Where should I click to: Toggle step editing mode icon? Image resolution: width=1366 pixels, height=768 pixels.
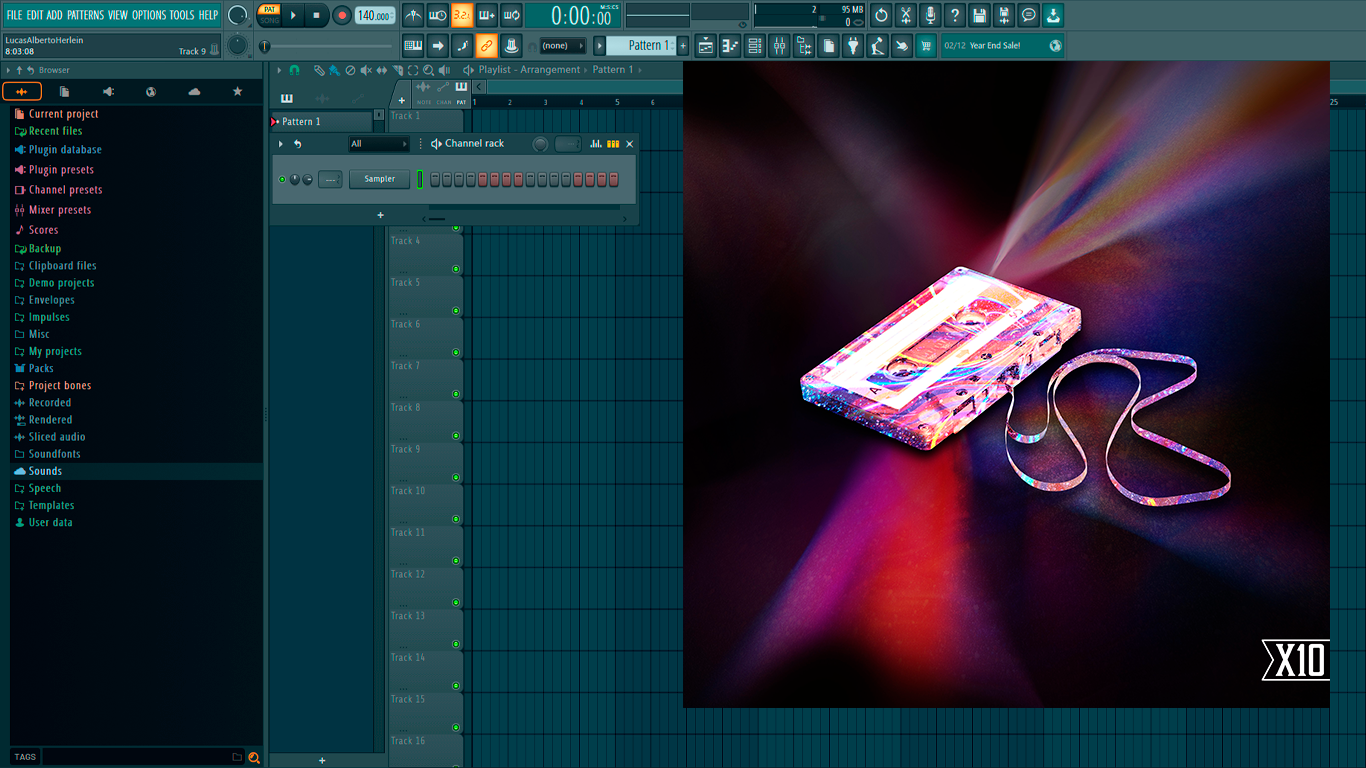pos(462,45)
